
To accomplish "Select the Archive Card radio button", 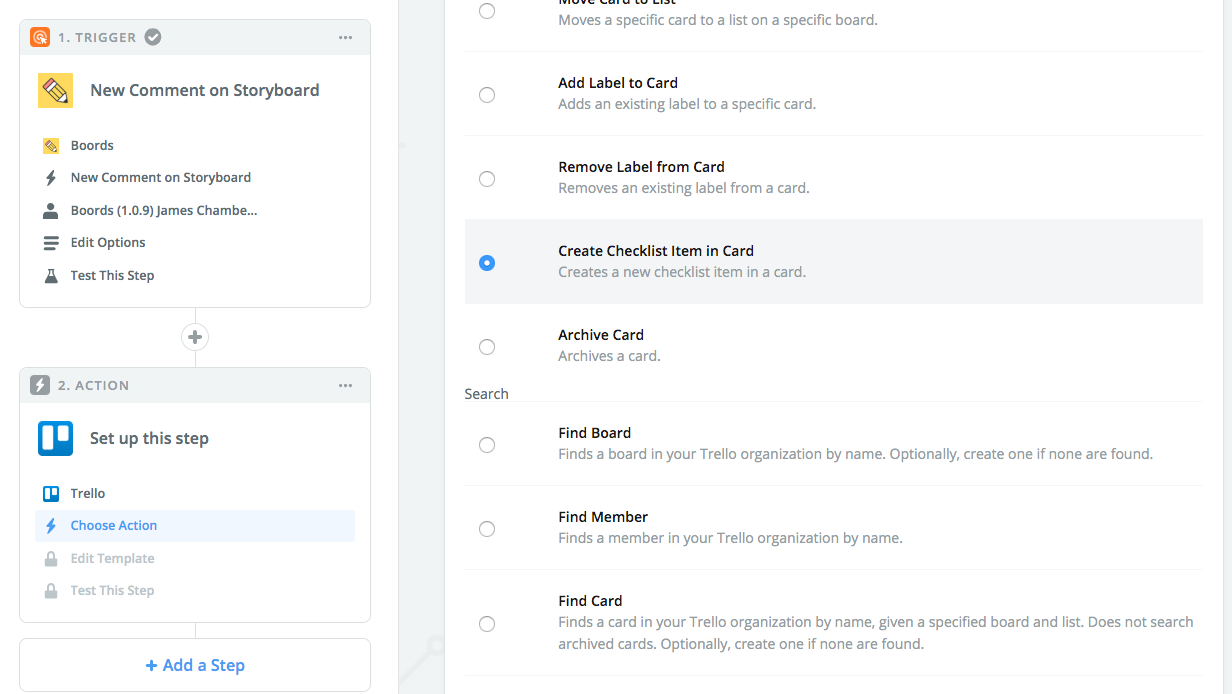I will click(x=487, y=347).
